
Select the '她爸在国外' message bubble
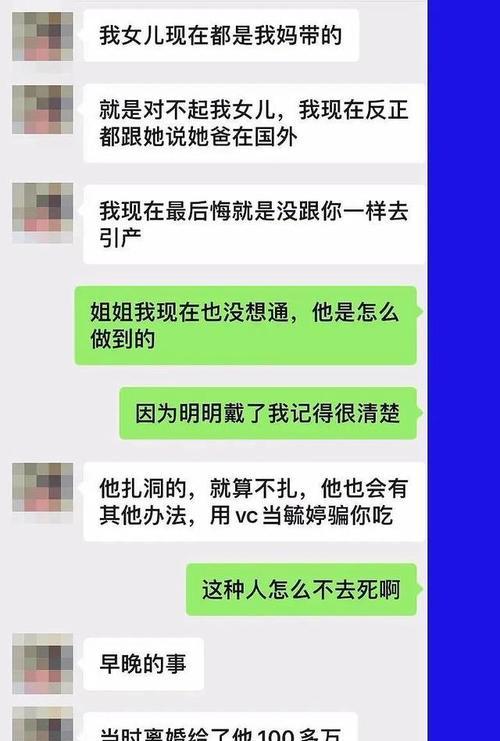pyautogui.click(x=254, y=123)
